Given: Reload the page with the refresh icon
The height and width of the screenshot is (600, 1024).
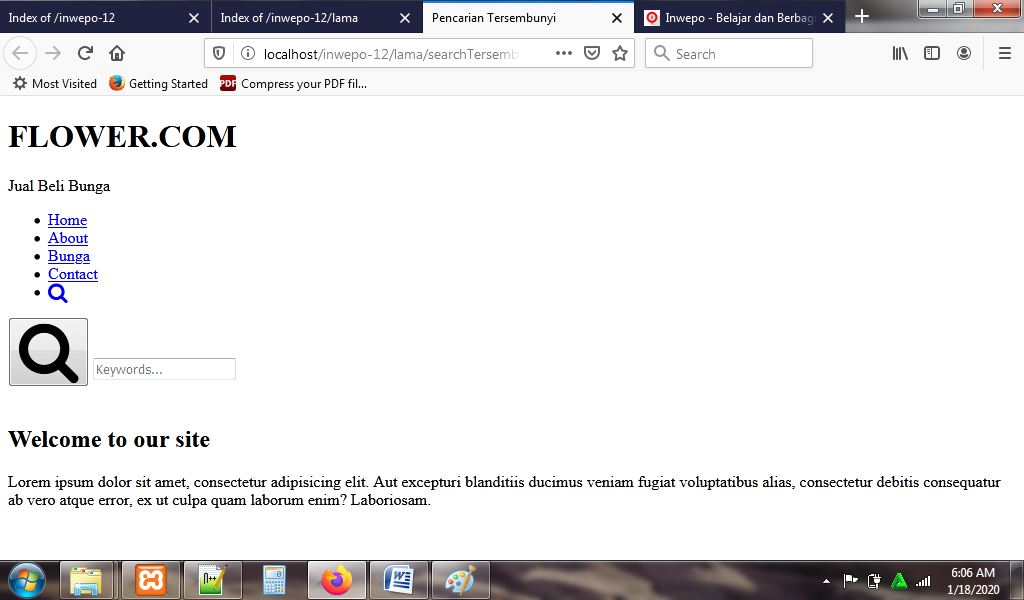Looking at the screenshot, I should pyautogui.click(x=85, y=53).
